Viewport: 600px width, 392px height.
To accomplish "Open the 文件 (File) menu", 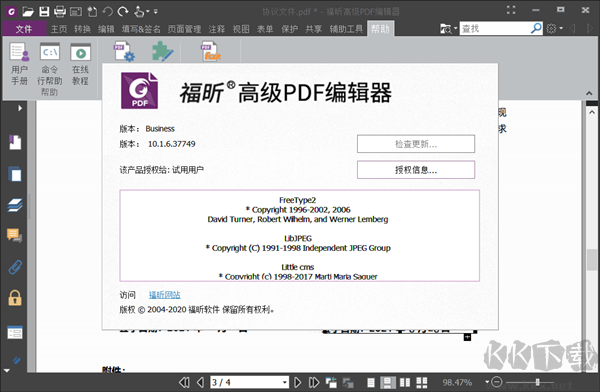I will tap(24, 29).
